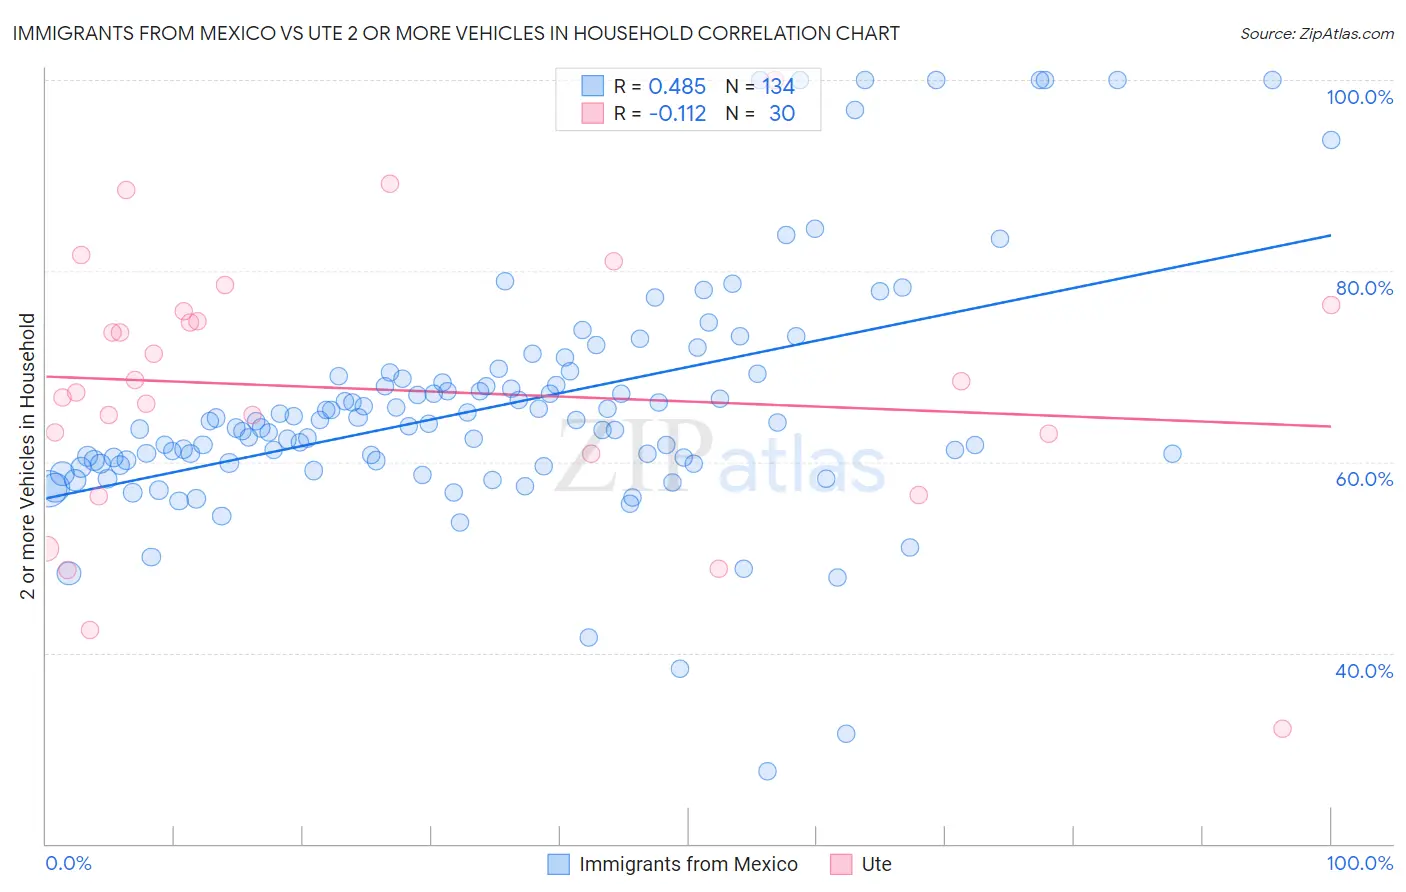
Task: Click the N value 134 in stats box
Action: [x=778, y=86]
